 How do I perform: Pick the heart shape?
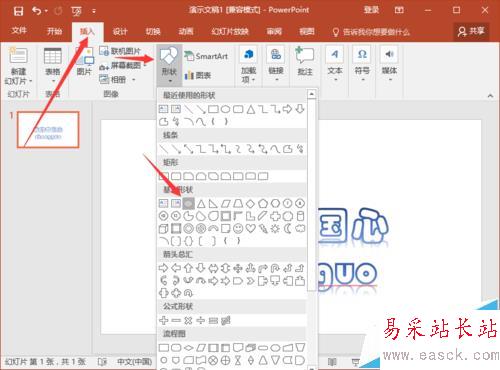250,229
